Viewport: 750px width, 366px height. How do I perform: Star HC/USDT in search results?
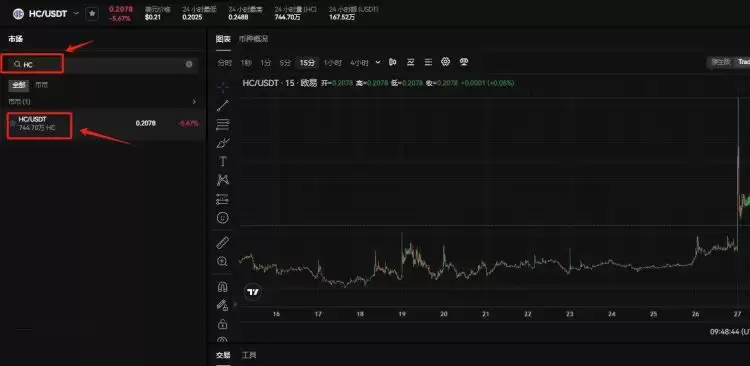point(13,123)
